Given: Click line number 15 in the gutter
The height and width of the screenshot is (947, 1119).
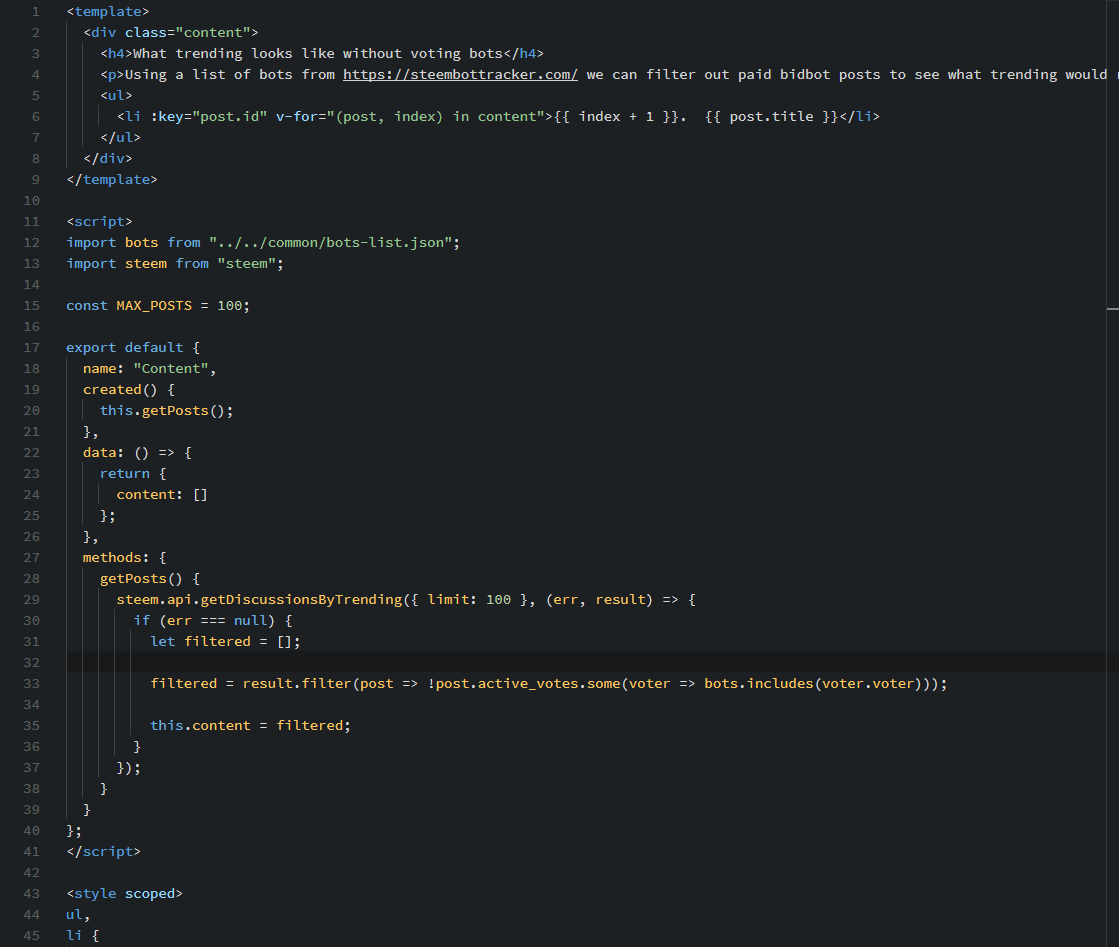Looking at the screenshot, I should click(31, 305).
